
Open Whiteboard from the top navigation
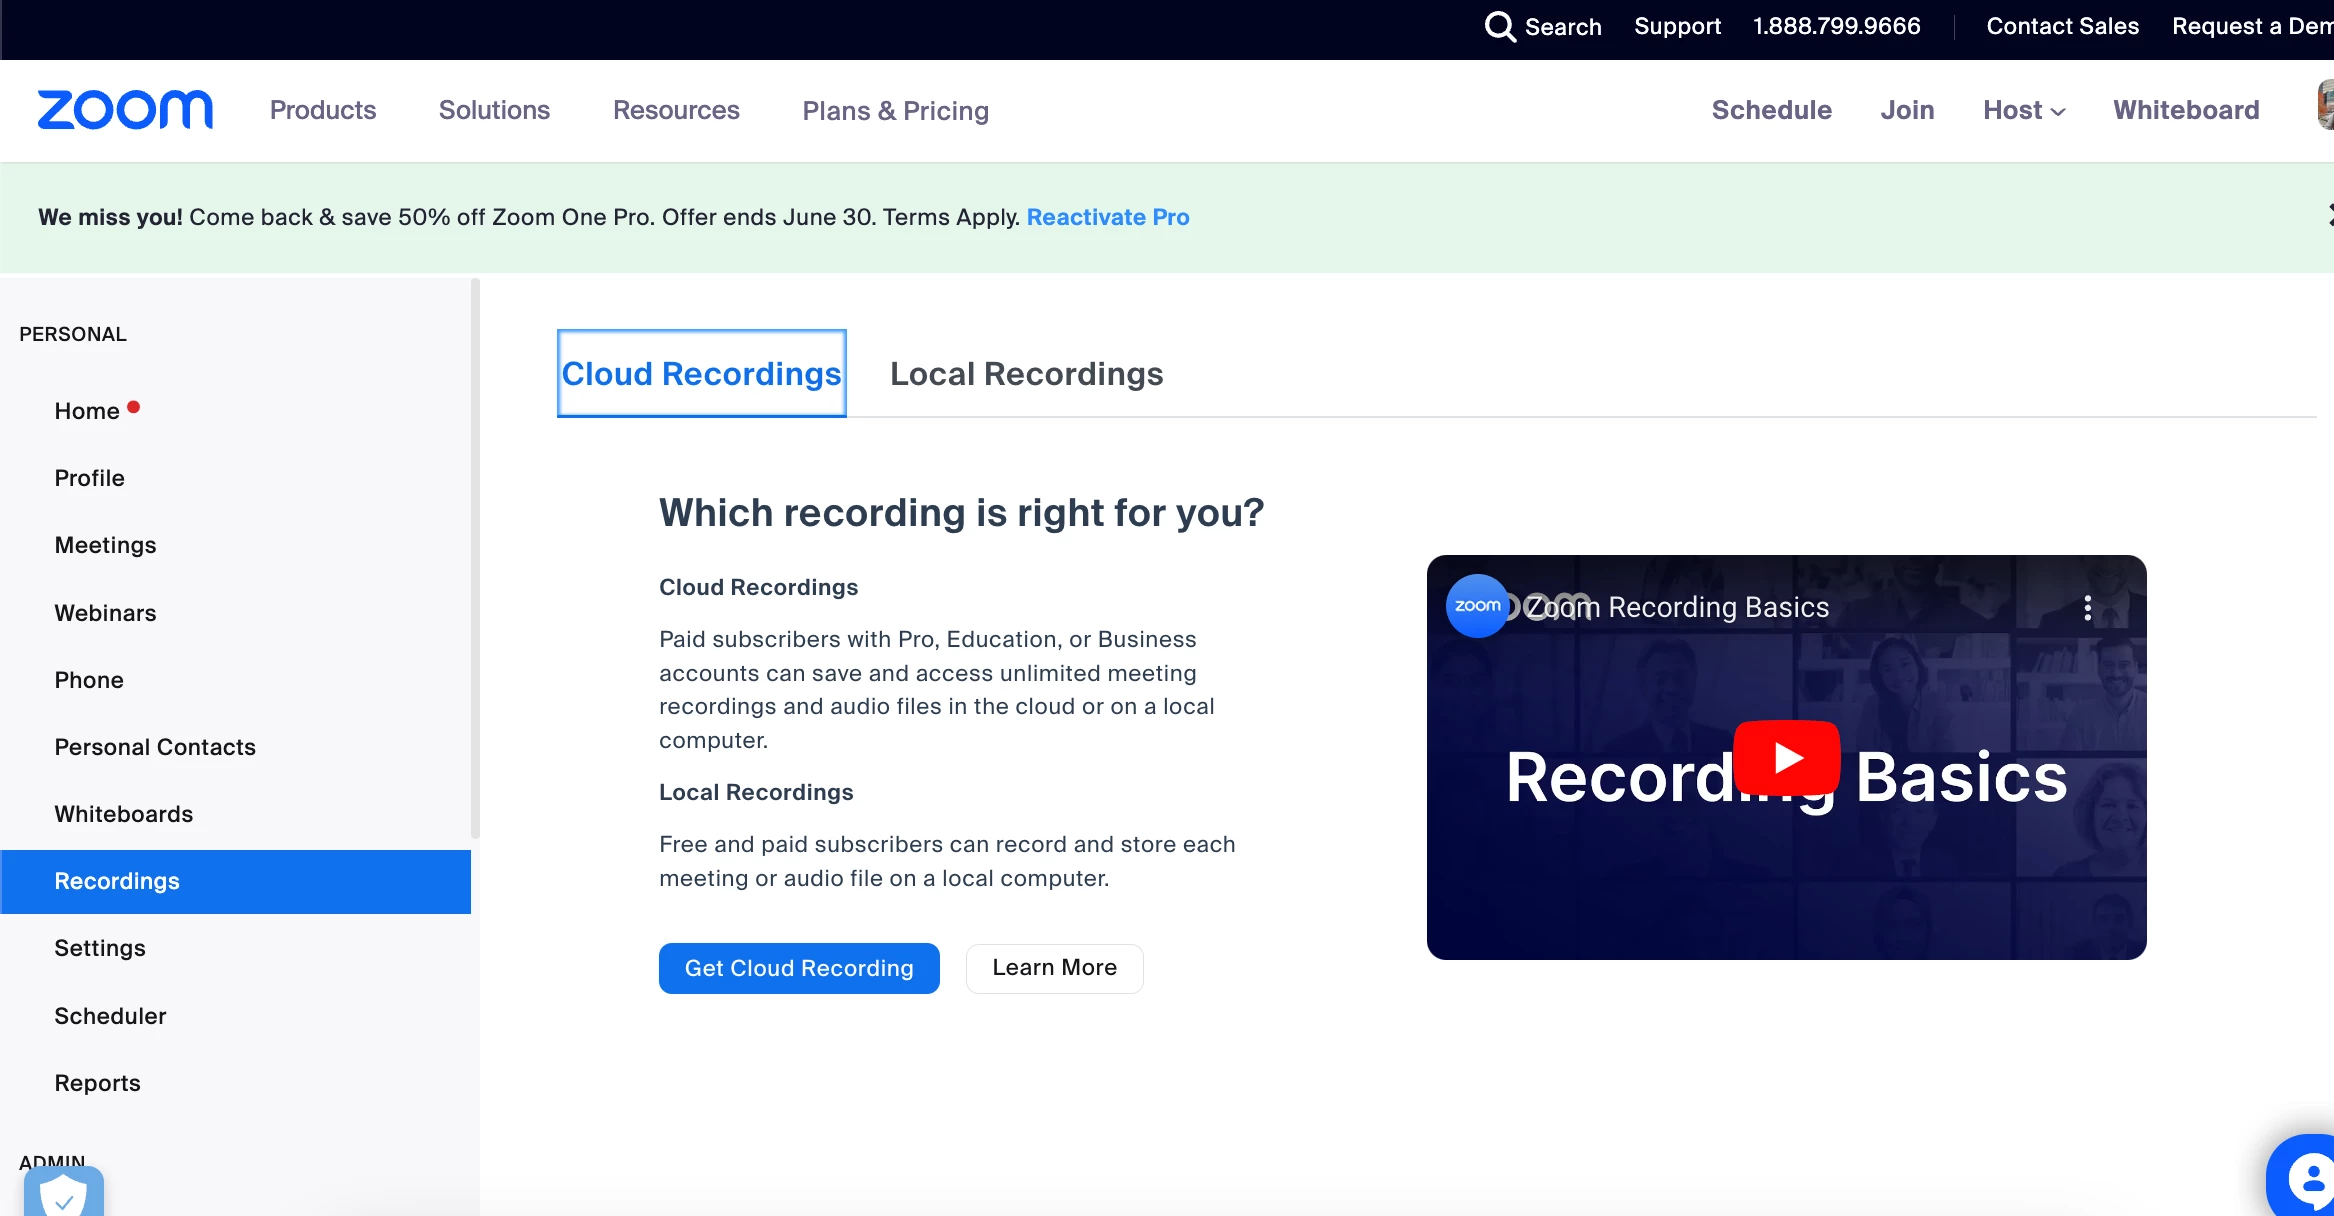click(x=2186, y=110)
